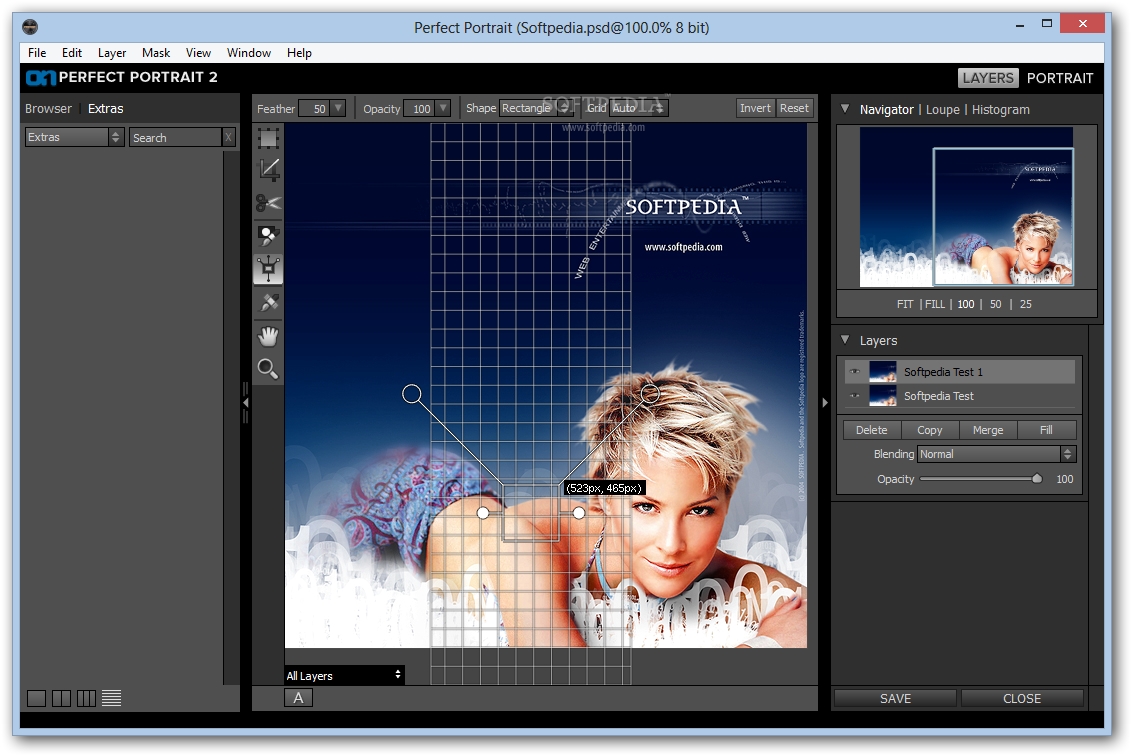The image size is (1132, 756).
Task: Switch to the Browser tab
Action: tap(48, 108)
